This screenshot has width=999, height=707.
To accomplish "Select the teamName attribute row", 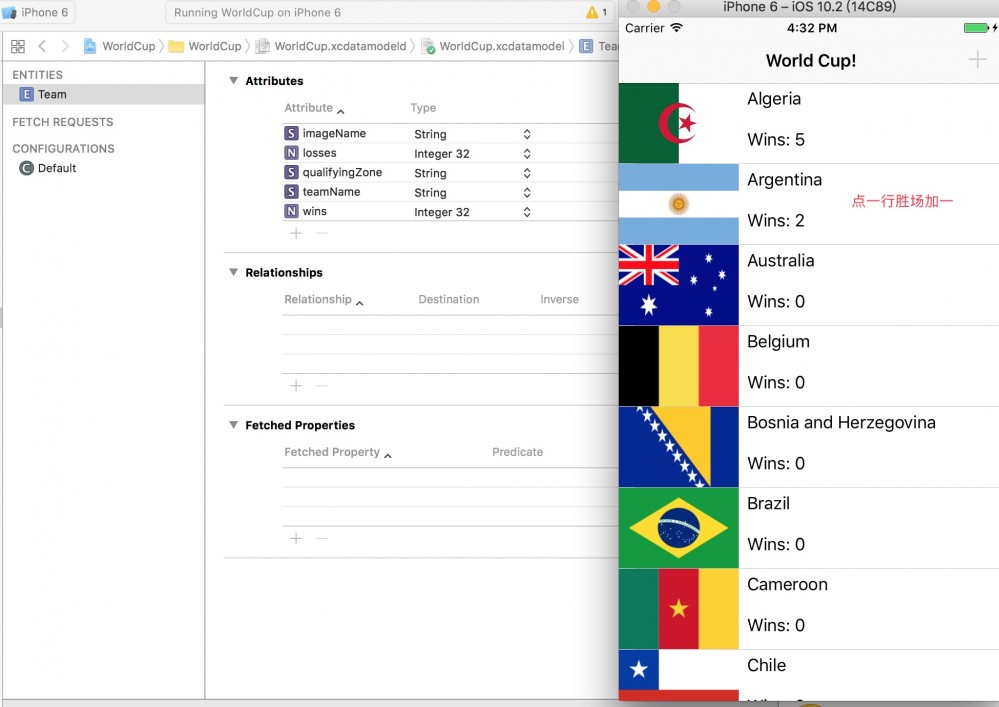I will point(450,192).
